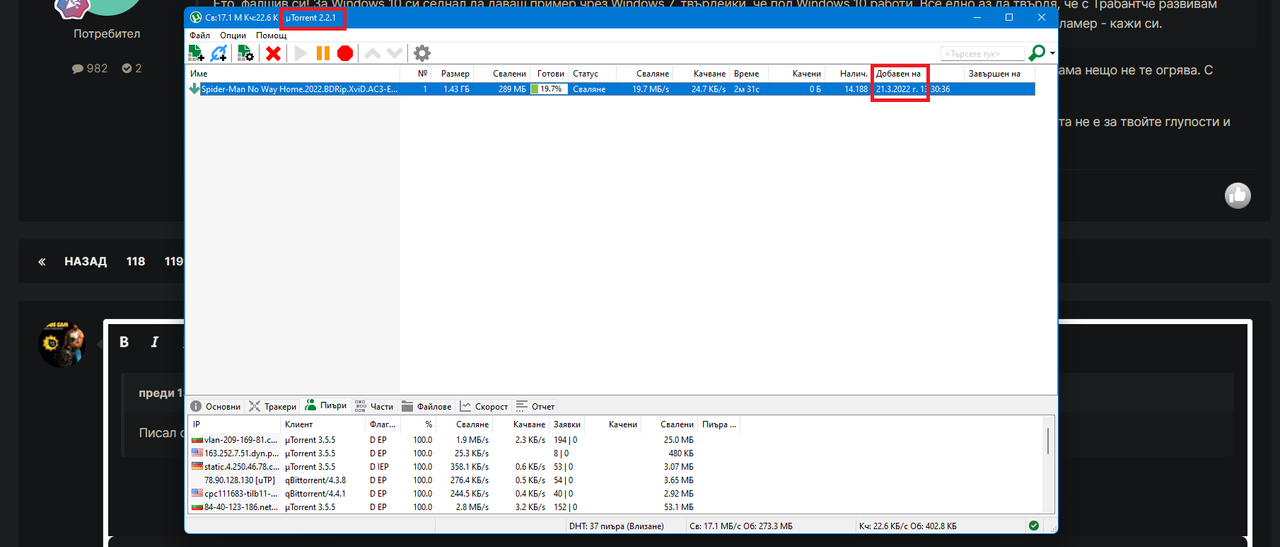
Task: Click the grey Start torrent play icon
Action: [x=300, y=53]
